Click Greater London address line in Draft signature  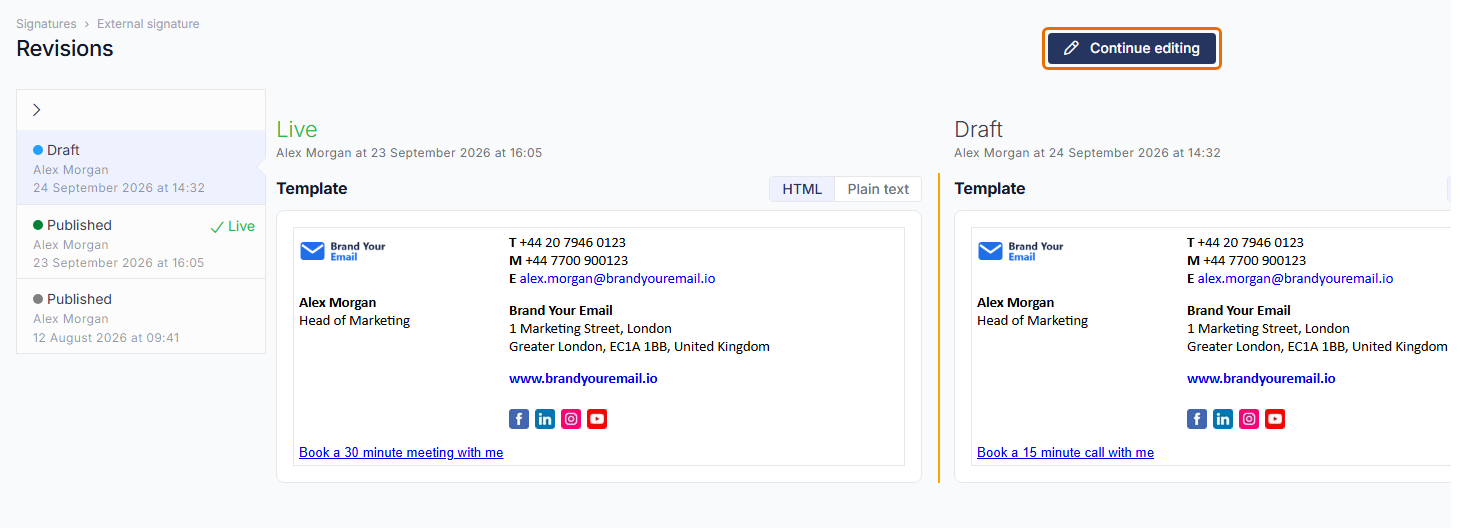[x=1317, y=347]
